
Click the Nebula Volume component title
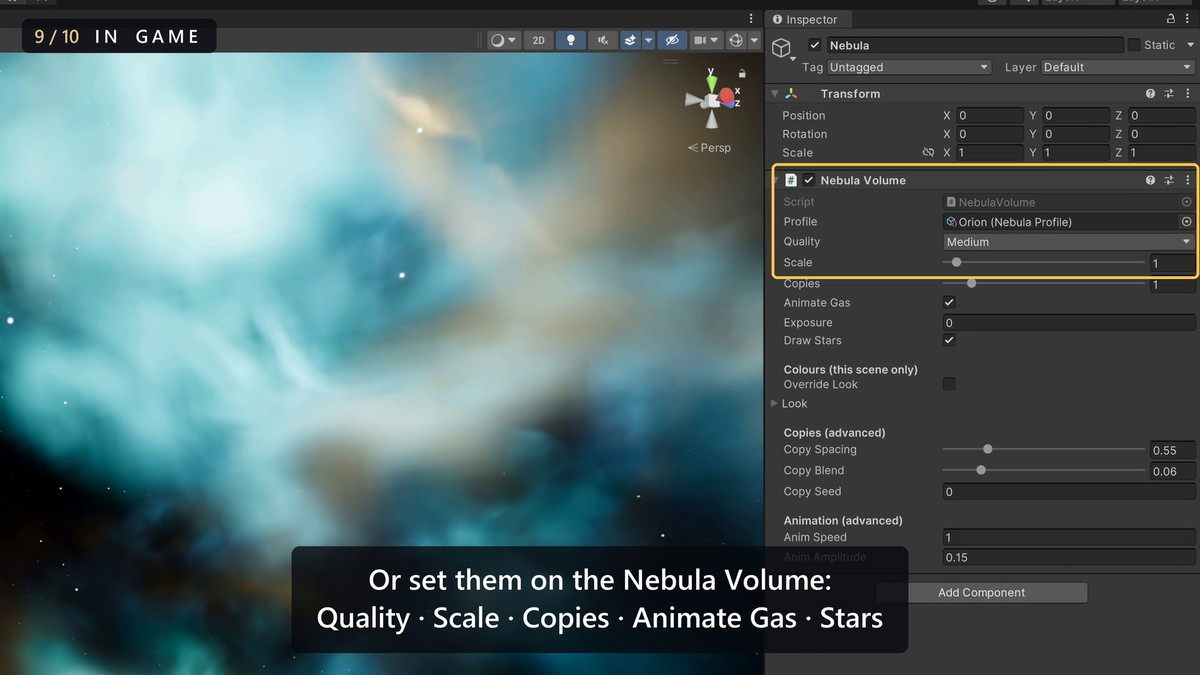click(x=863, y=180)
